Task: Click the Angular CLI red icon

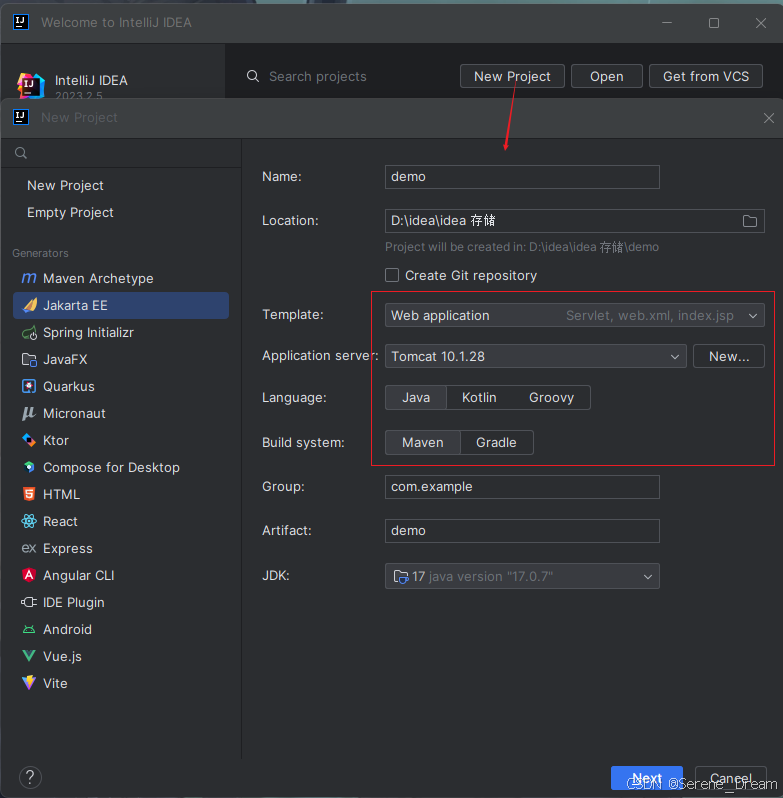Action: pos(29,575)
